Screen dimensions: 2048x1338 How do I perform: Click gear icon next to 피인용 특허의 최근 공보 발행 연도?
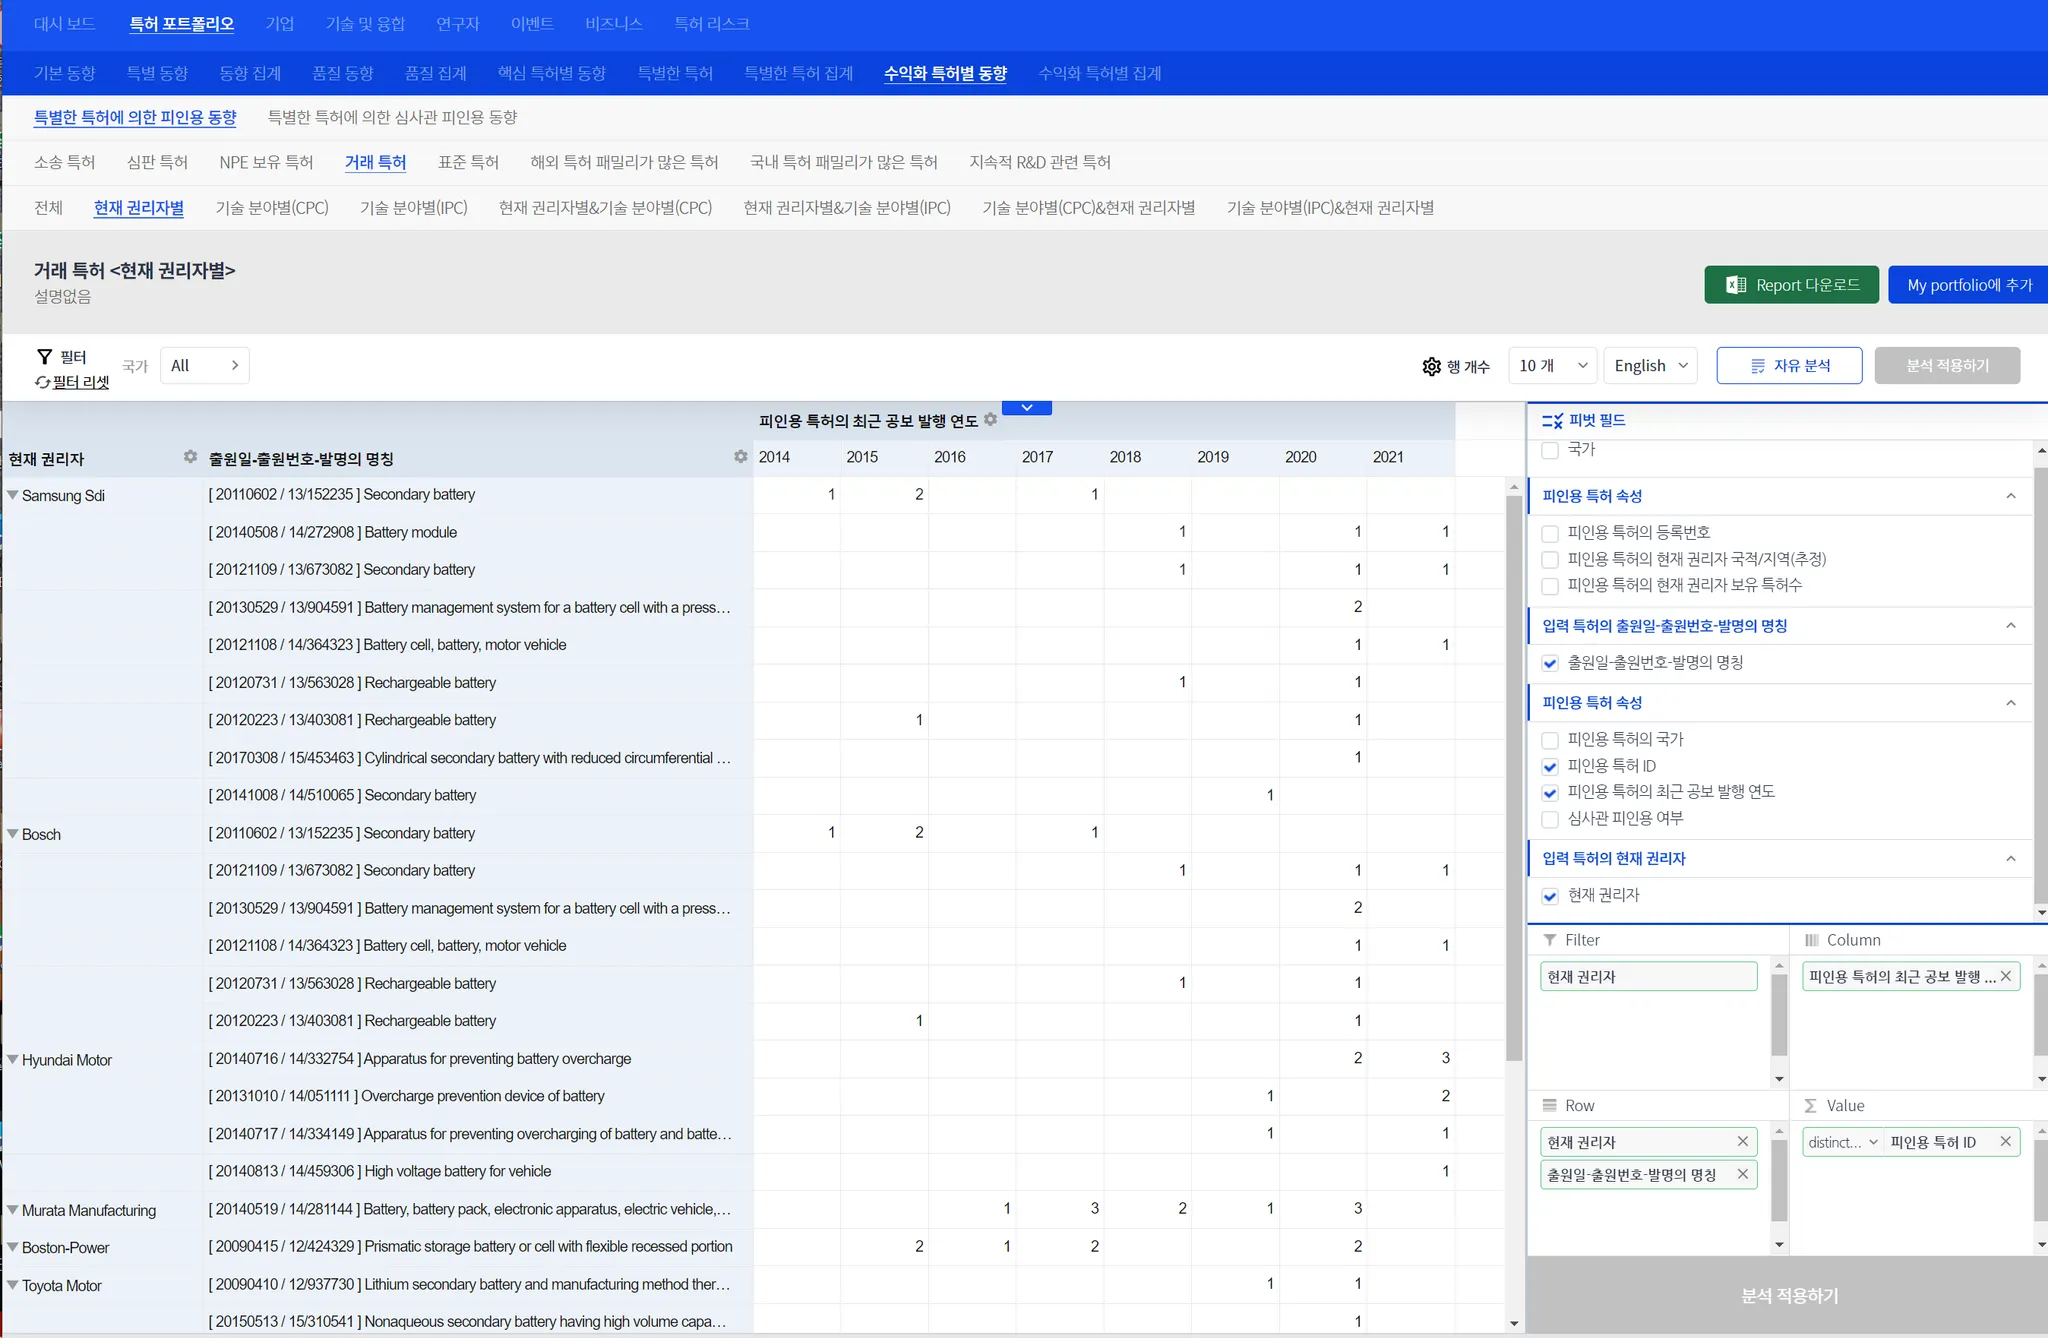[990, 420]
